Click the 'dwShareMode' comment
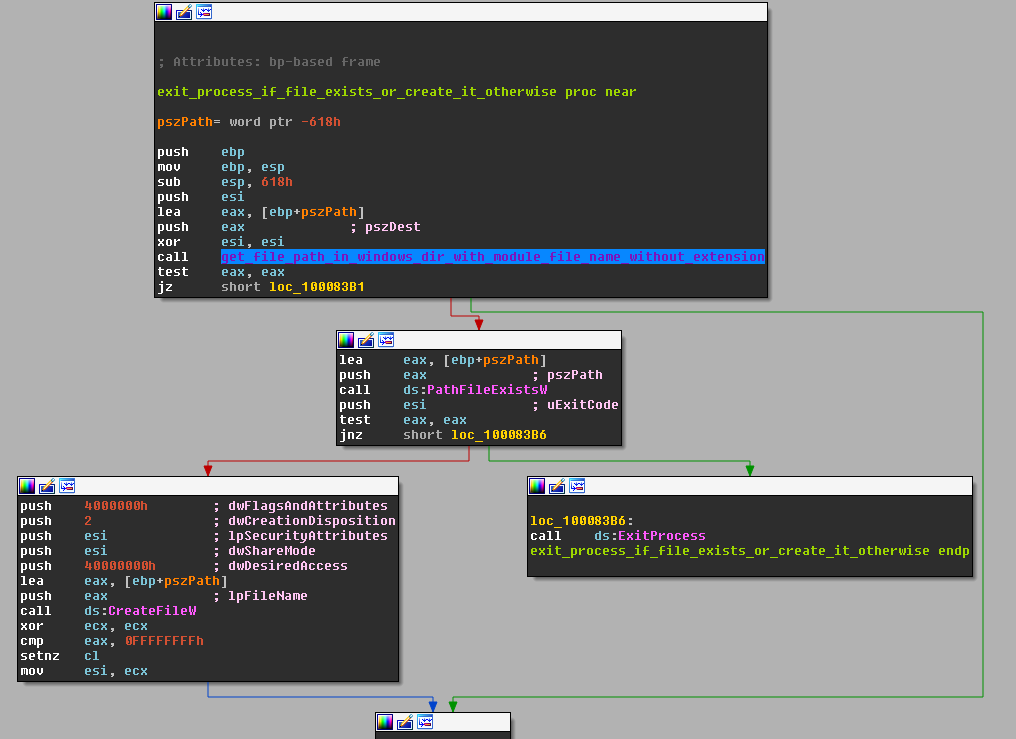 (264, 551)
